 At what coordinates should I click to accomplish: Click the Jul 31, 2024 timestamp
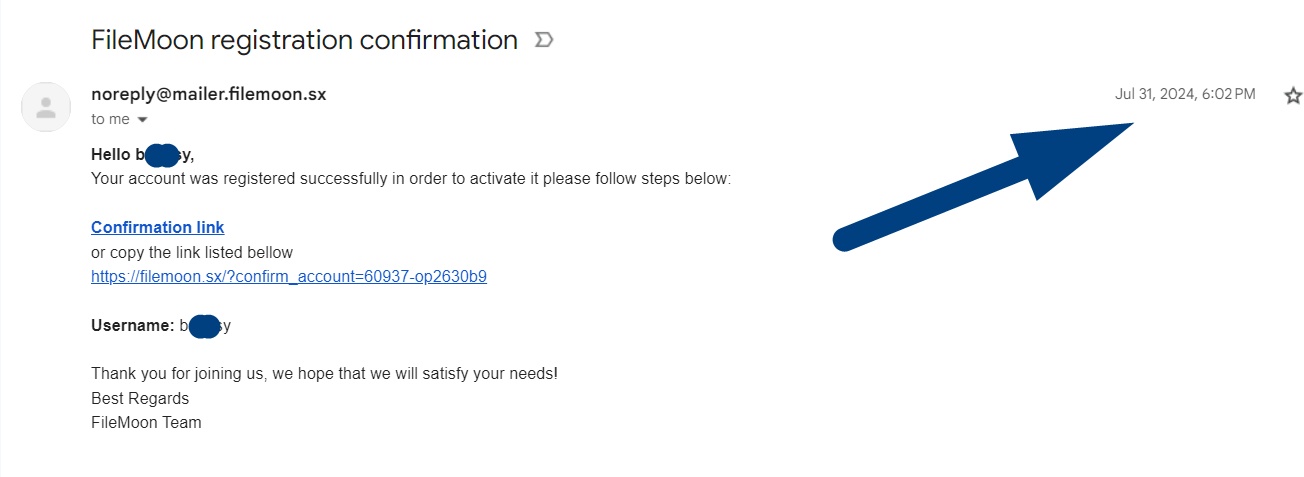coord(1184,94)
